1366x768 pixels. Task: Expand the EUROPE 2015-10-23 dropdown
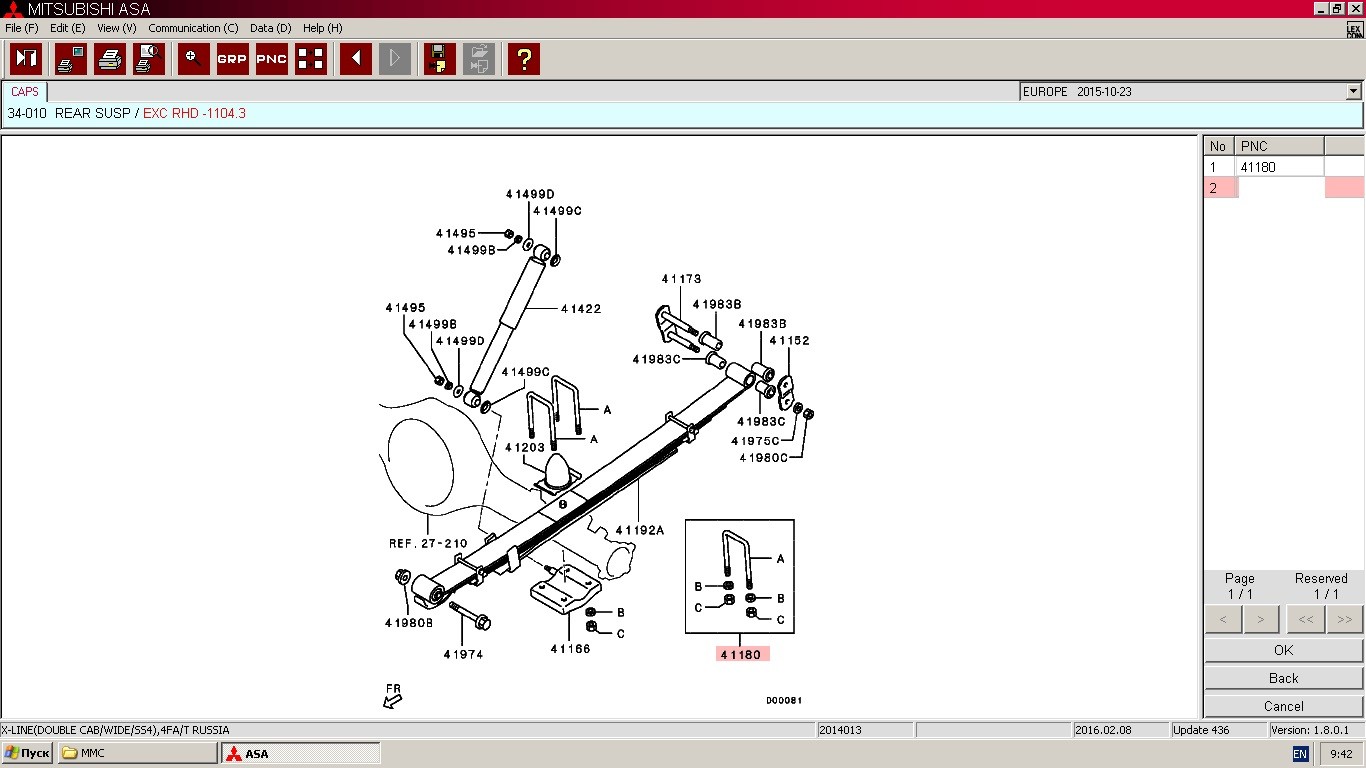[1353, 91]
